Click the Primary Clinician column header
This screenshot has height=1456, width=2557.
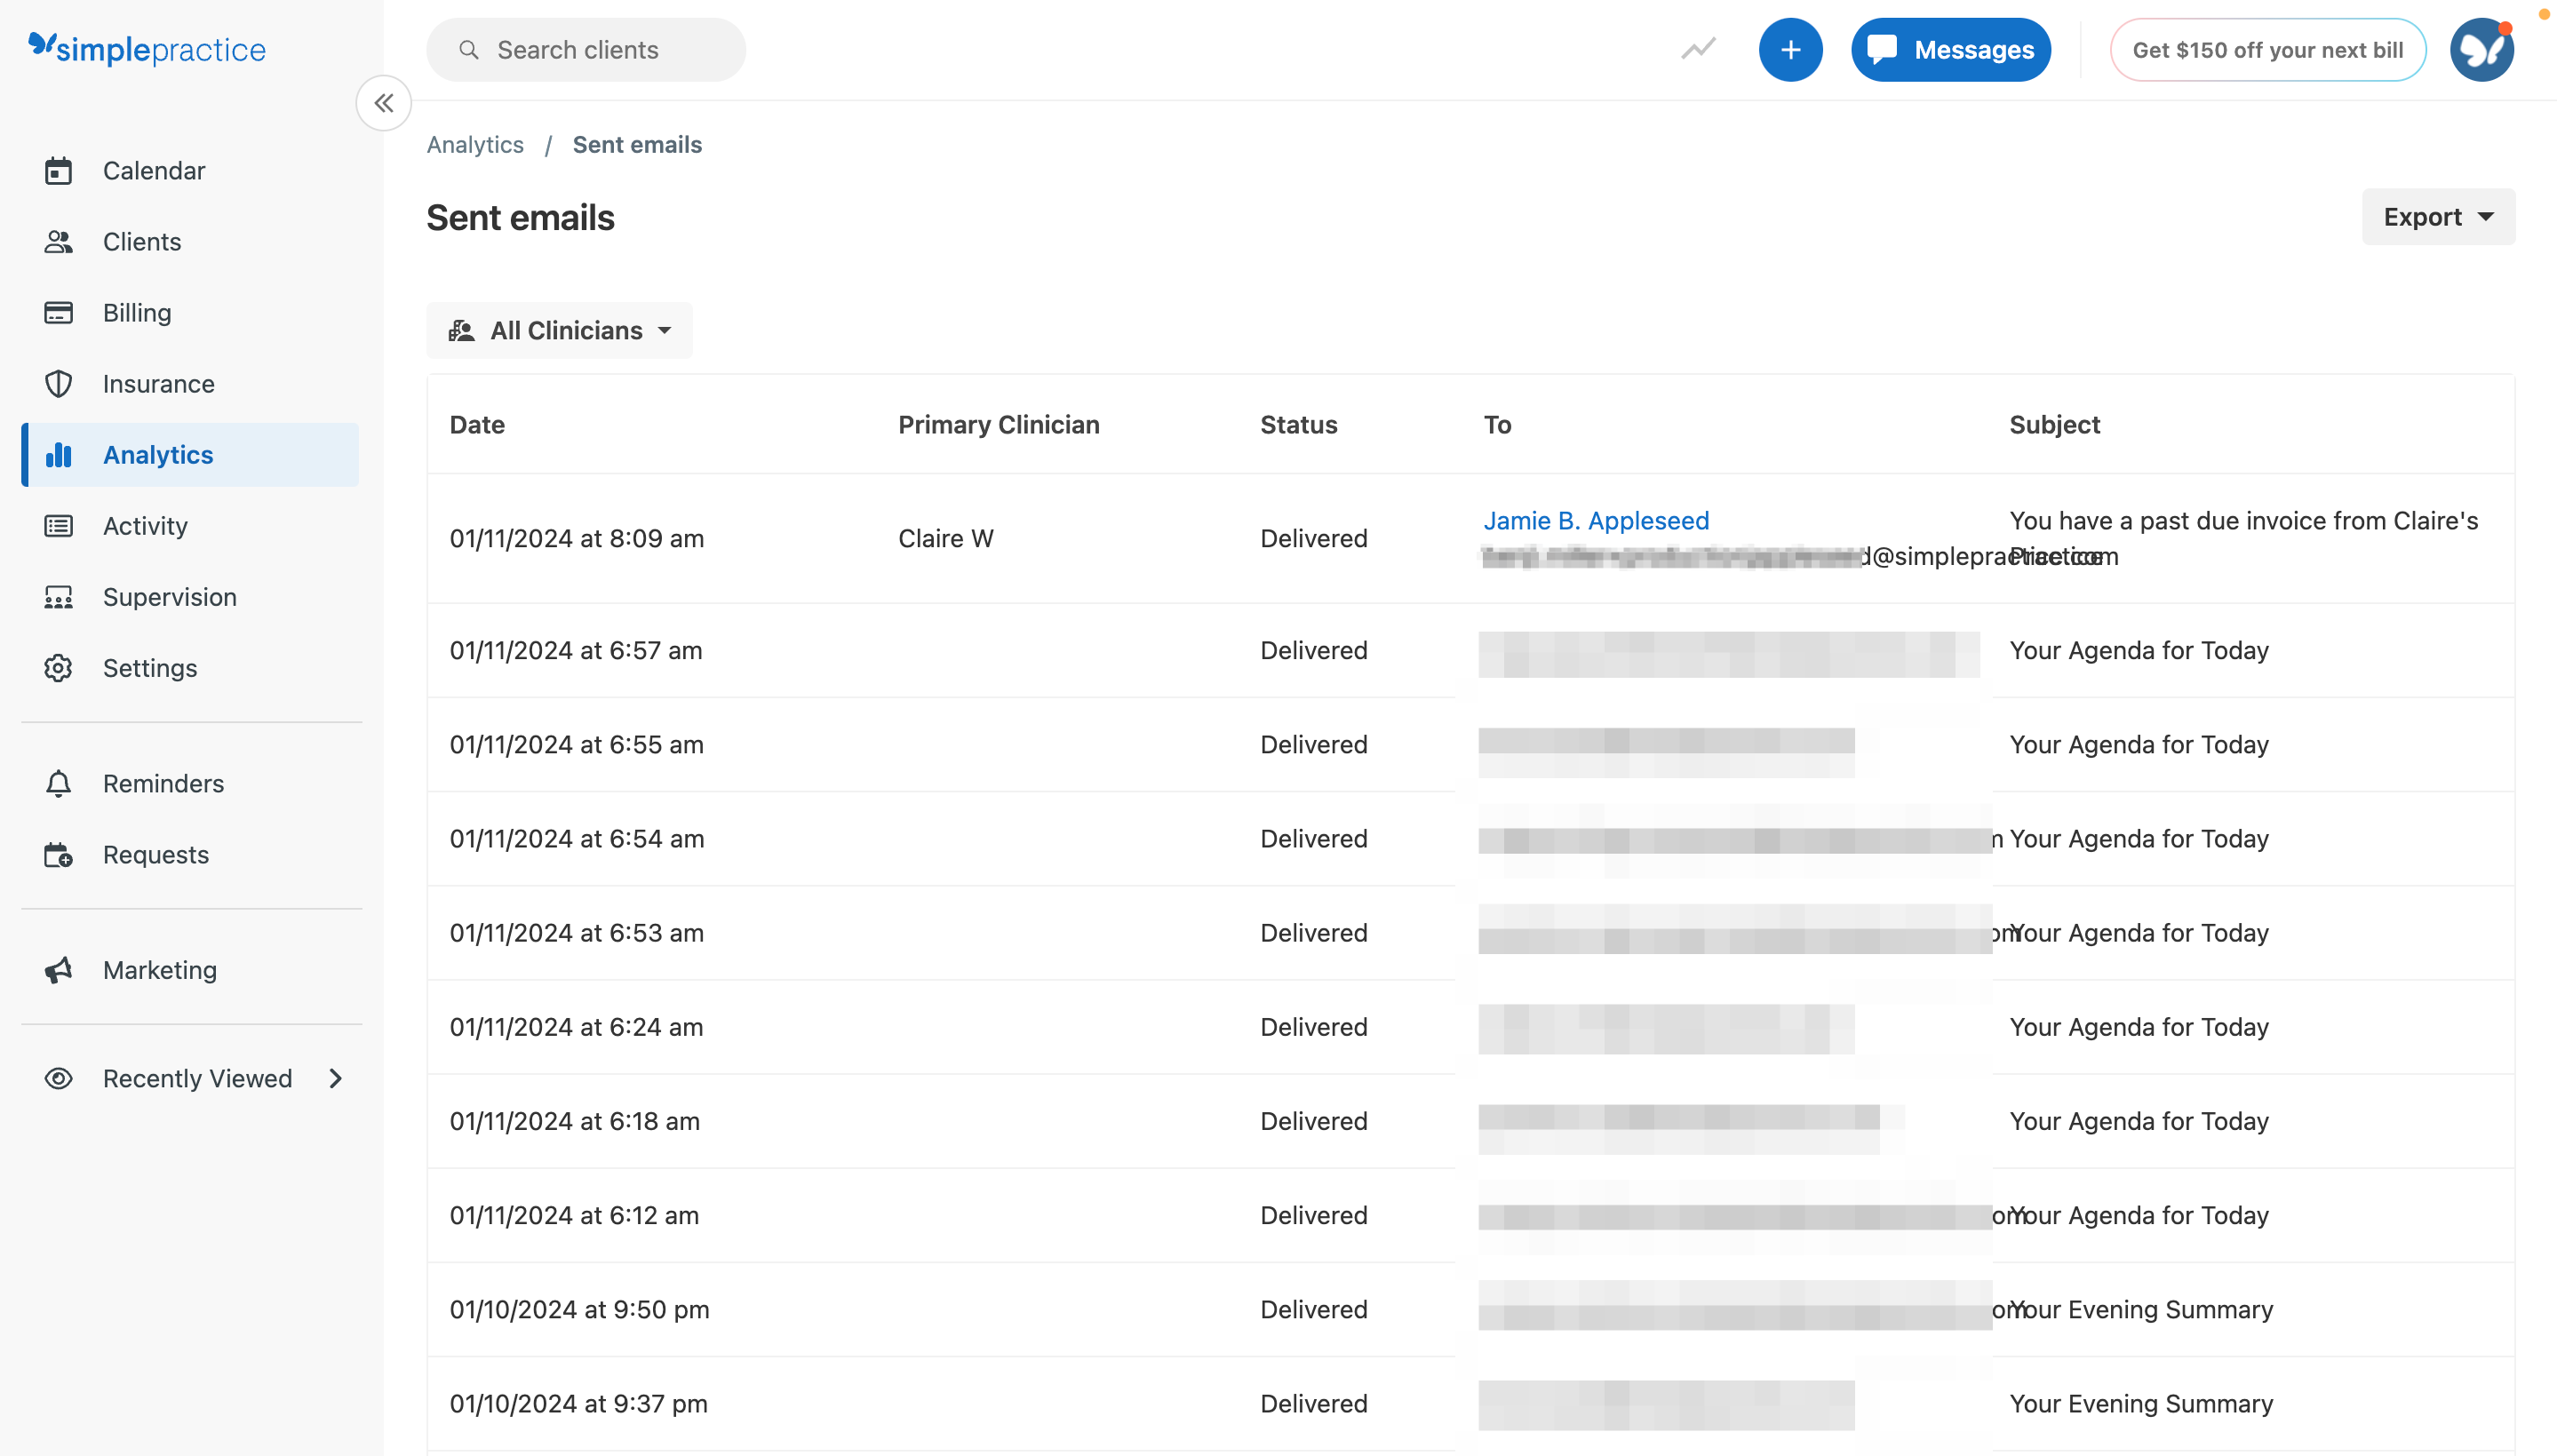[998, 425]
